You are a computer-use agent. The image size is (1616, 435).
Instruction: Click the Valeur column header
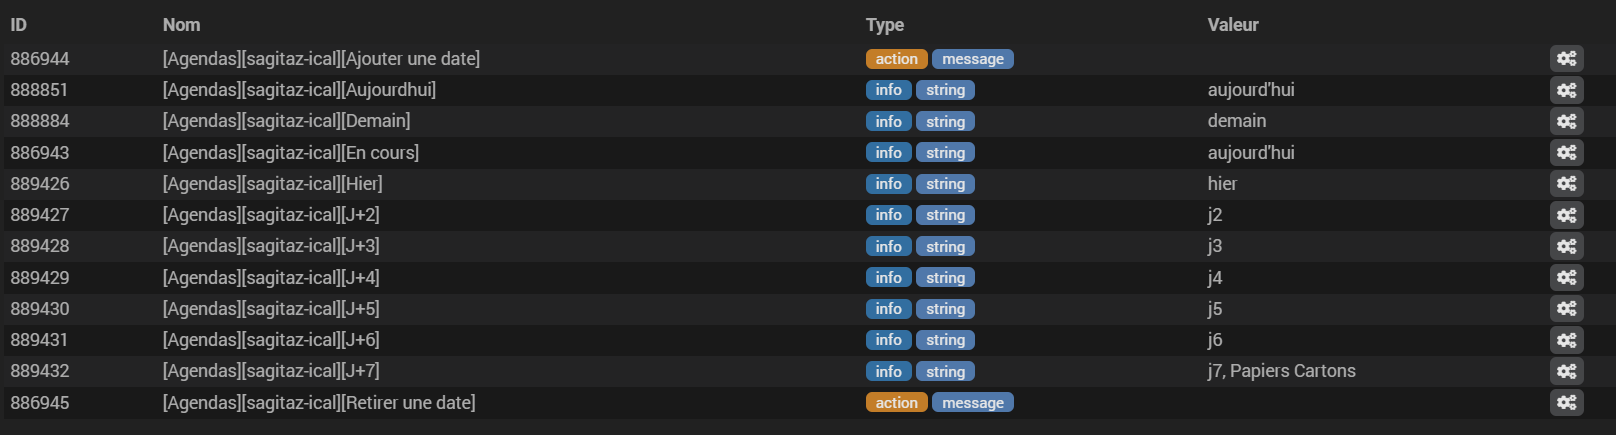click(1233, 25)
